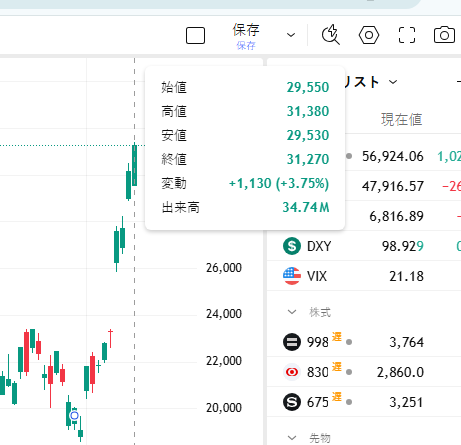The height and width of the screenshot is (445, 461).
Task: Click the 56,924.06 price value
Action: pyautogui.click(x=393, y=156)
